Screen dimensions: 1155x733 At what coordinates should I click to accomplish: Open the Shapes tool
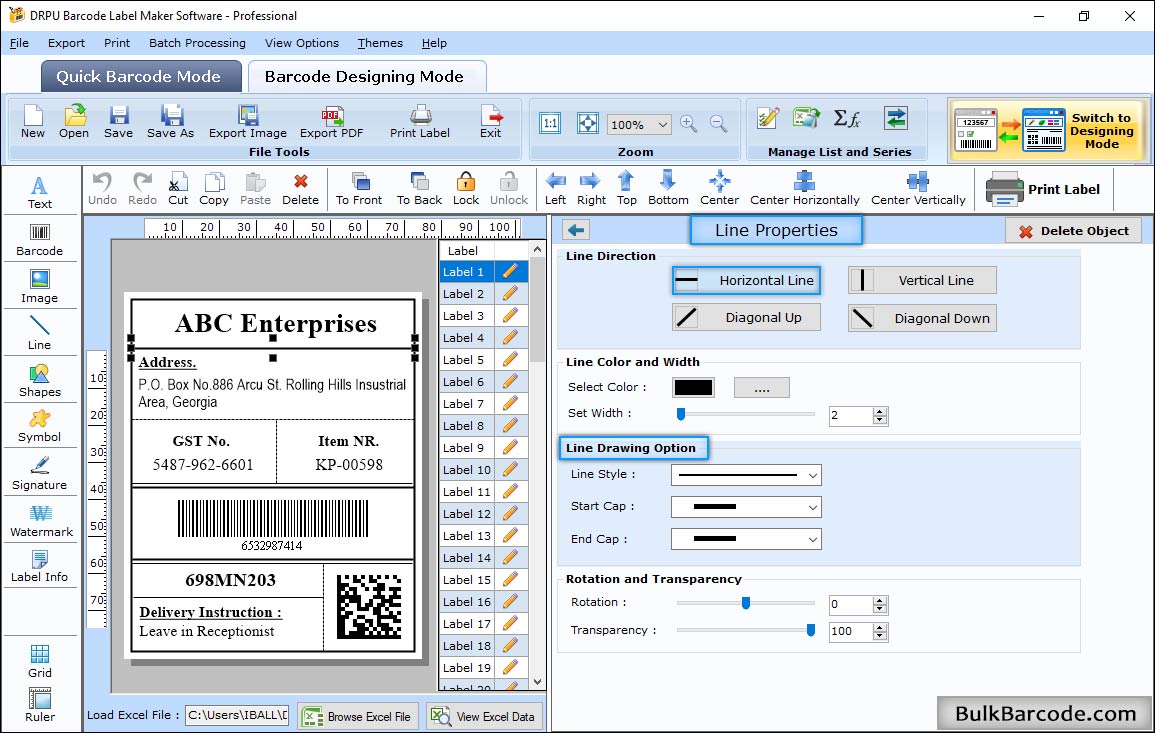tap(40, 380)
